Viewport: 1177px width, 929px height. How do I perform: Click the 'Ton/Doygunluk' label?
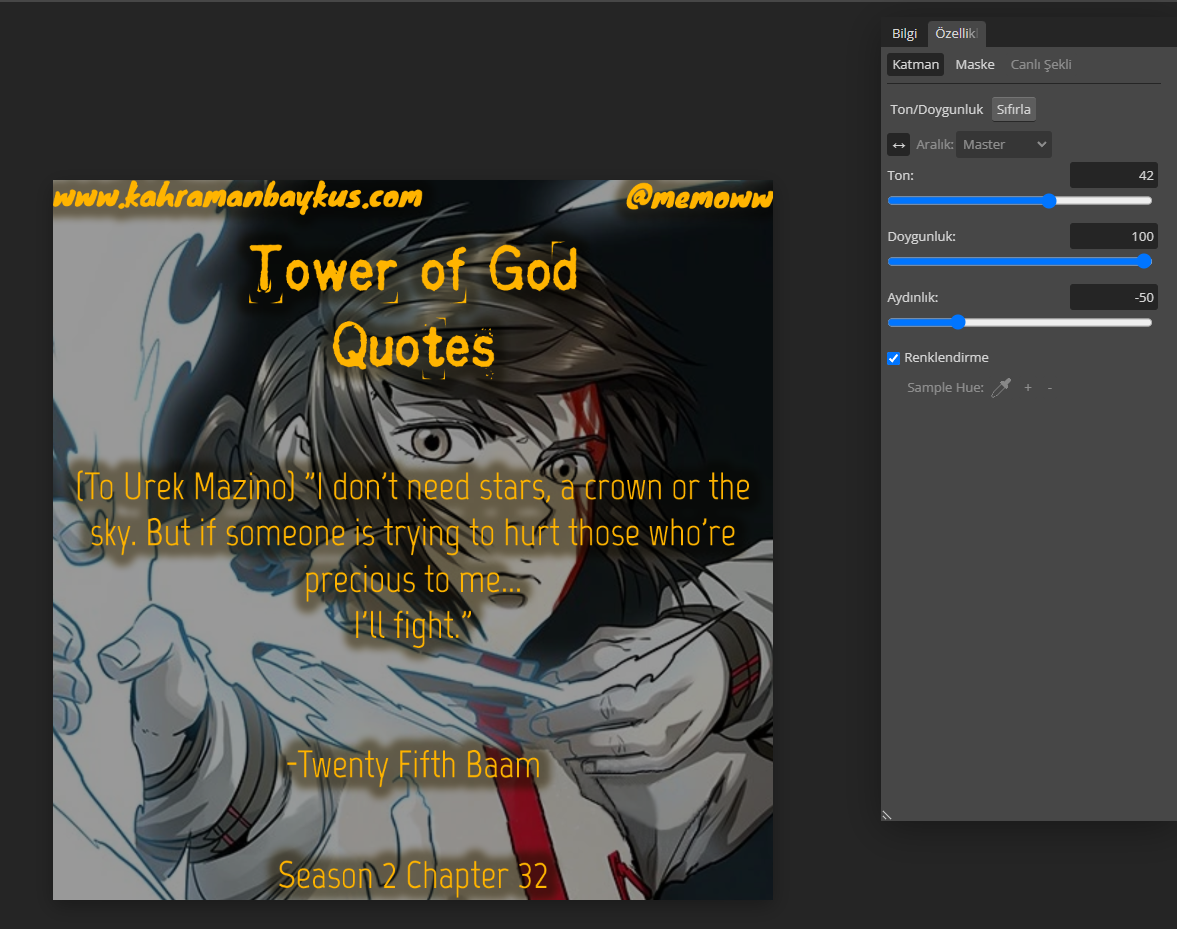(936, 110)
